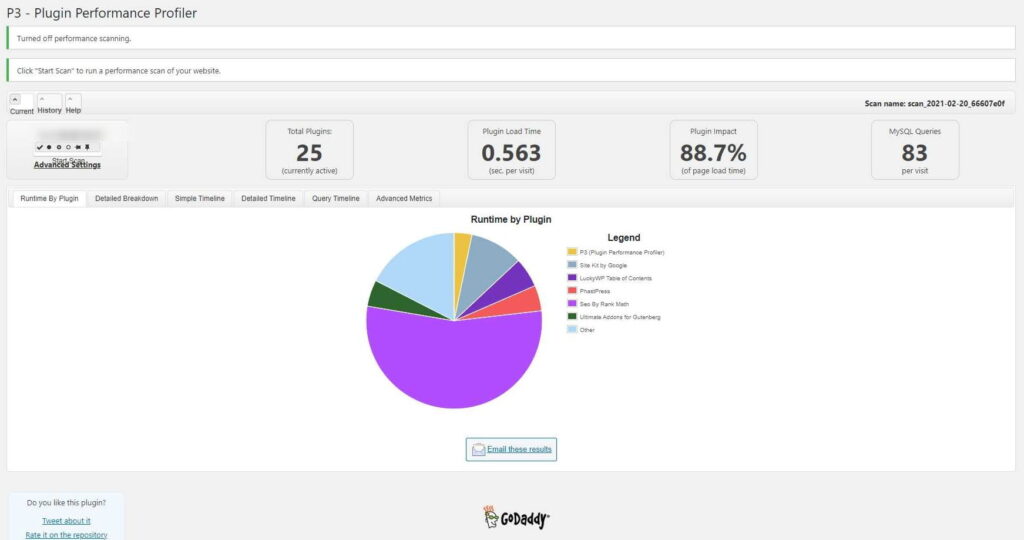The height and width of the screenshot is (540, 1024).
Task: Click the Turned off performance scanning notice
Action: [x=511, y=39]
